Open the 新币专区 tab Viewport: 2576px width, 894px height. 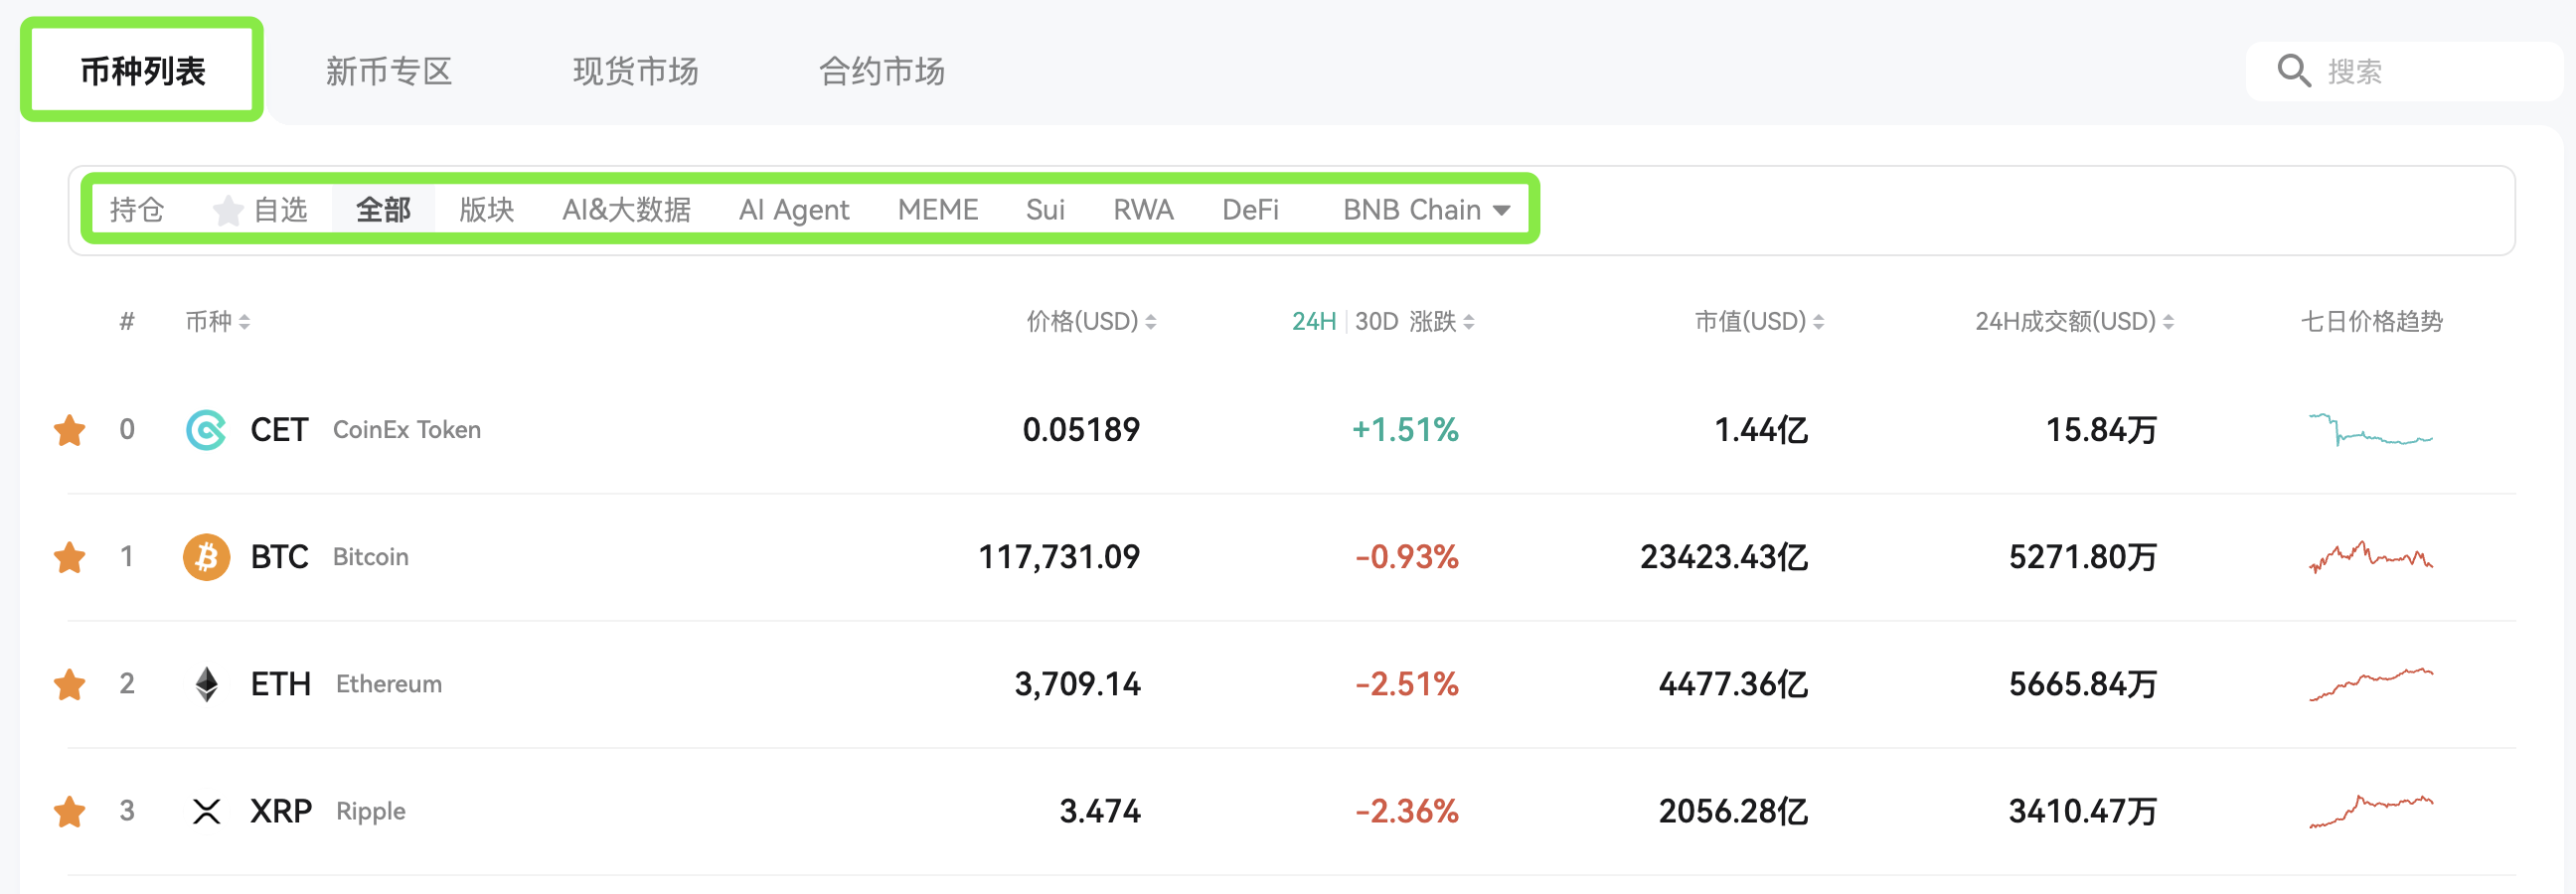389,71
